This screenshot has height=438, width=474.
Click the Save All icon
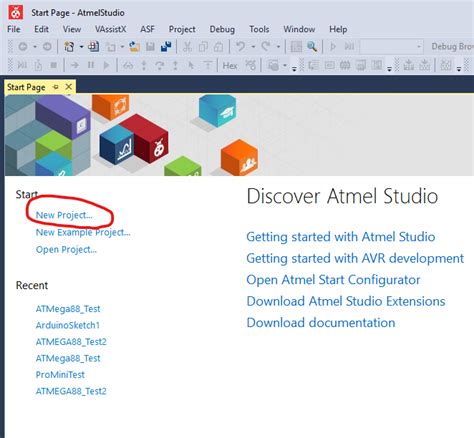pyautogui.click(x=166, y=47)
